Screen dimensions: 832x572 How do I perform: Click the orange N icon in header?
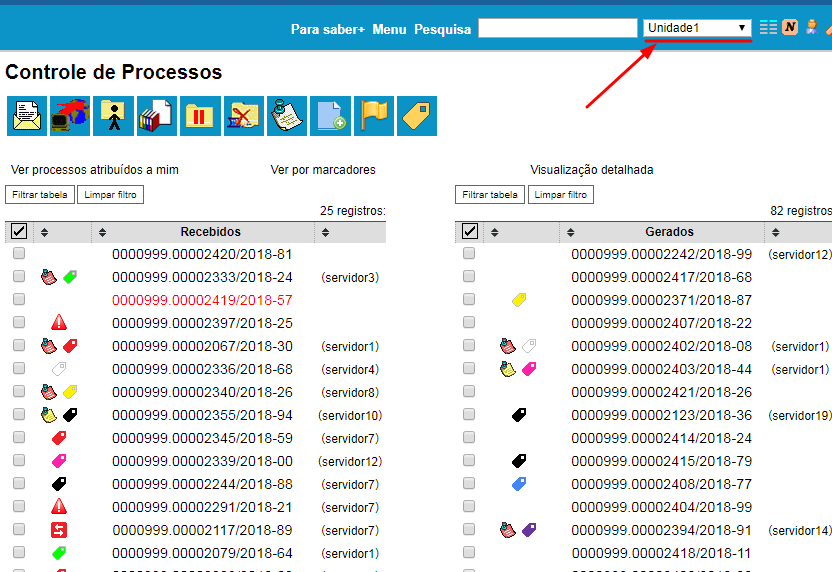pyautogui.click(x=790, y=27)
